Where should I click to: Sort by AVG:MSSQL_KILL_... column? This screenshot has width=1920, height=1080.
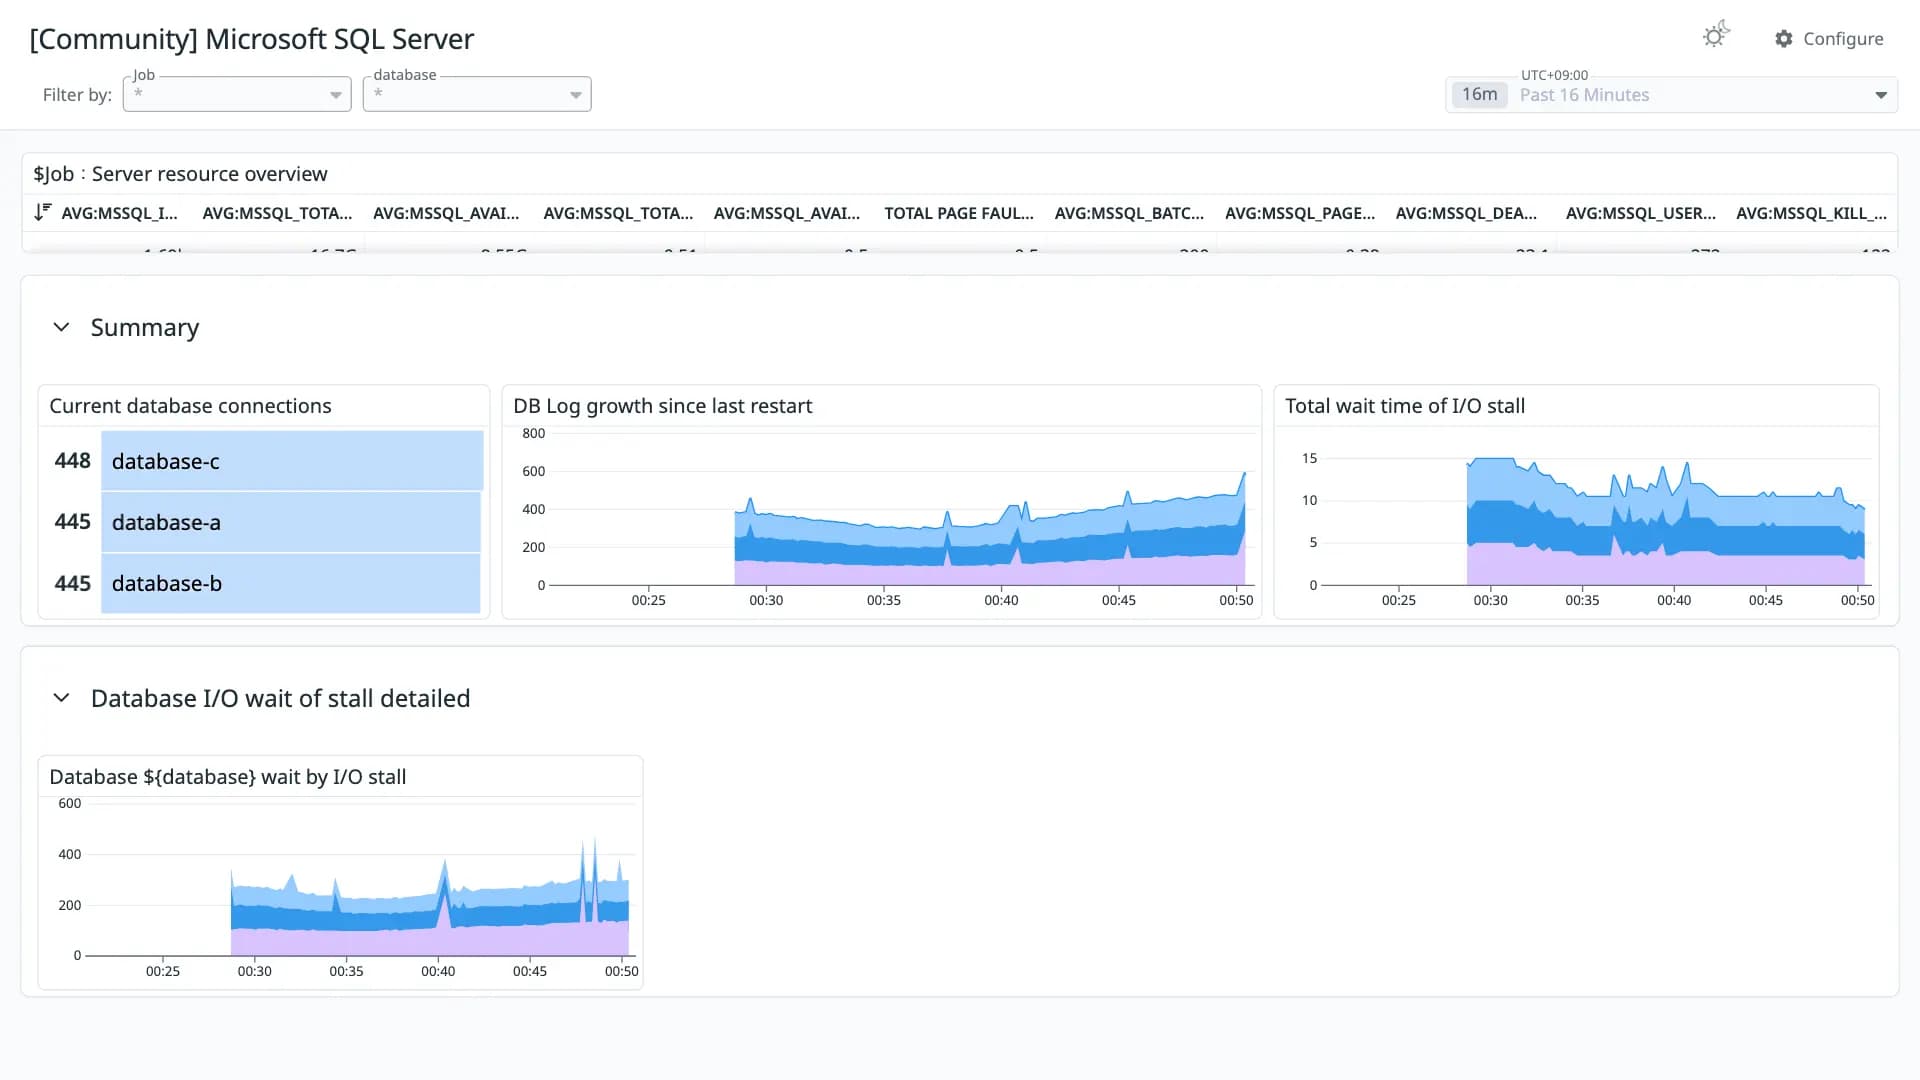(x=1812, y=213)
